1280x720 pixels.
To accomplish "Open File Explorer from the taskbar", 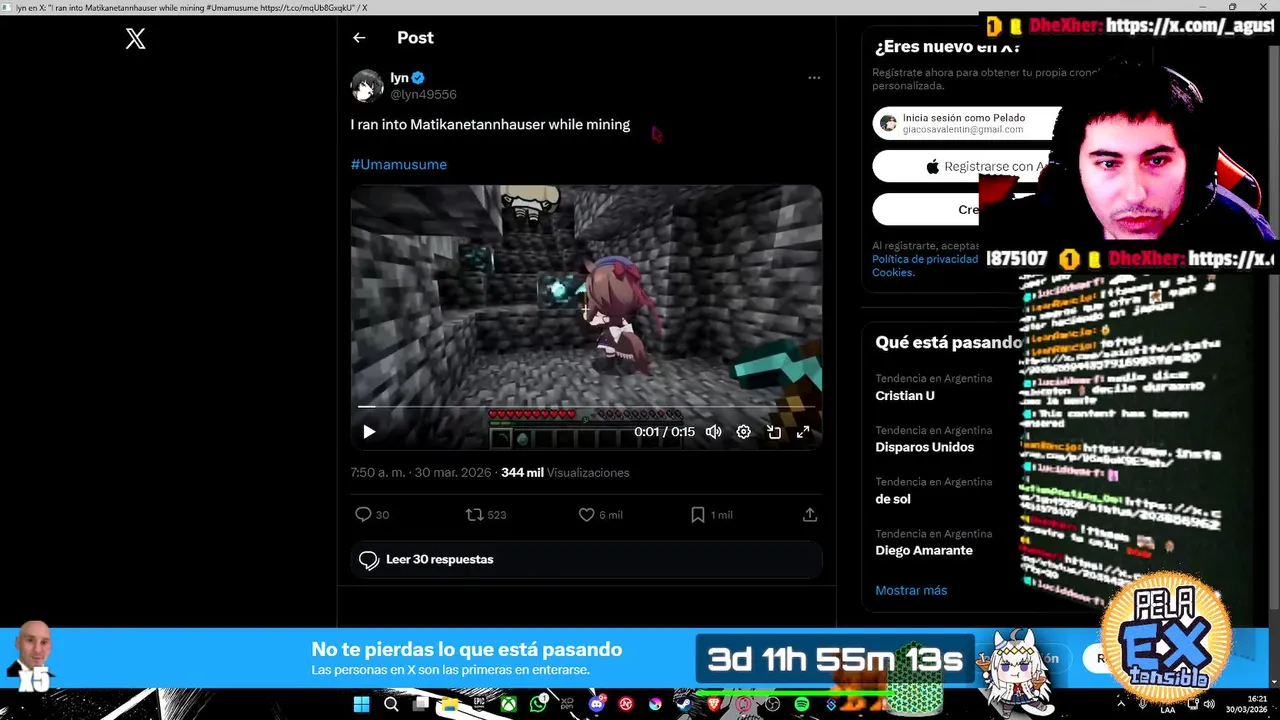I will tap(450, 704).
